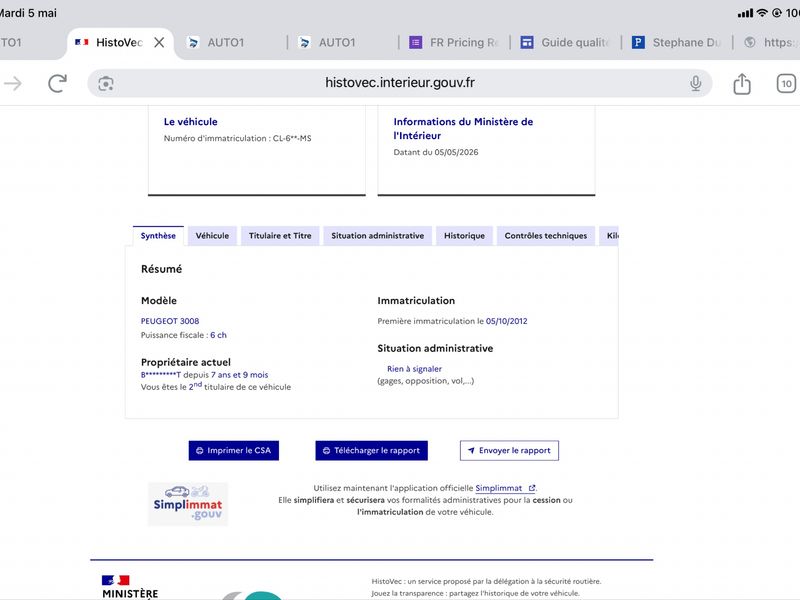Image resolution: width=800 pixels, height=600 pixels.
Task: Switch to the Guide qualité tab
Action: pyautogui.click(x=565, y=42)
